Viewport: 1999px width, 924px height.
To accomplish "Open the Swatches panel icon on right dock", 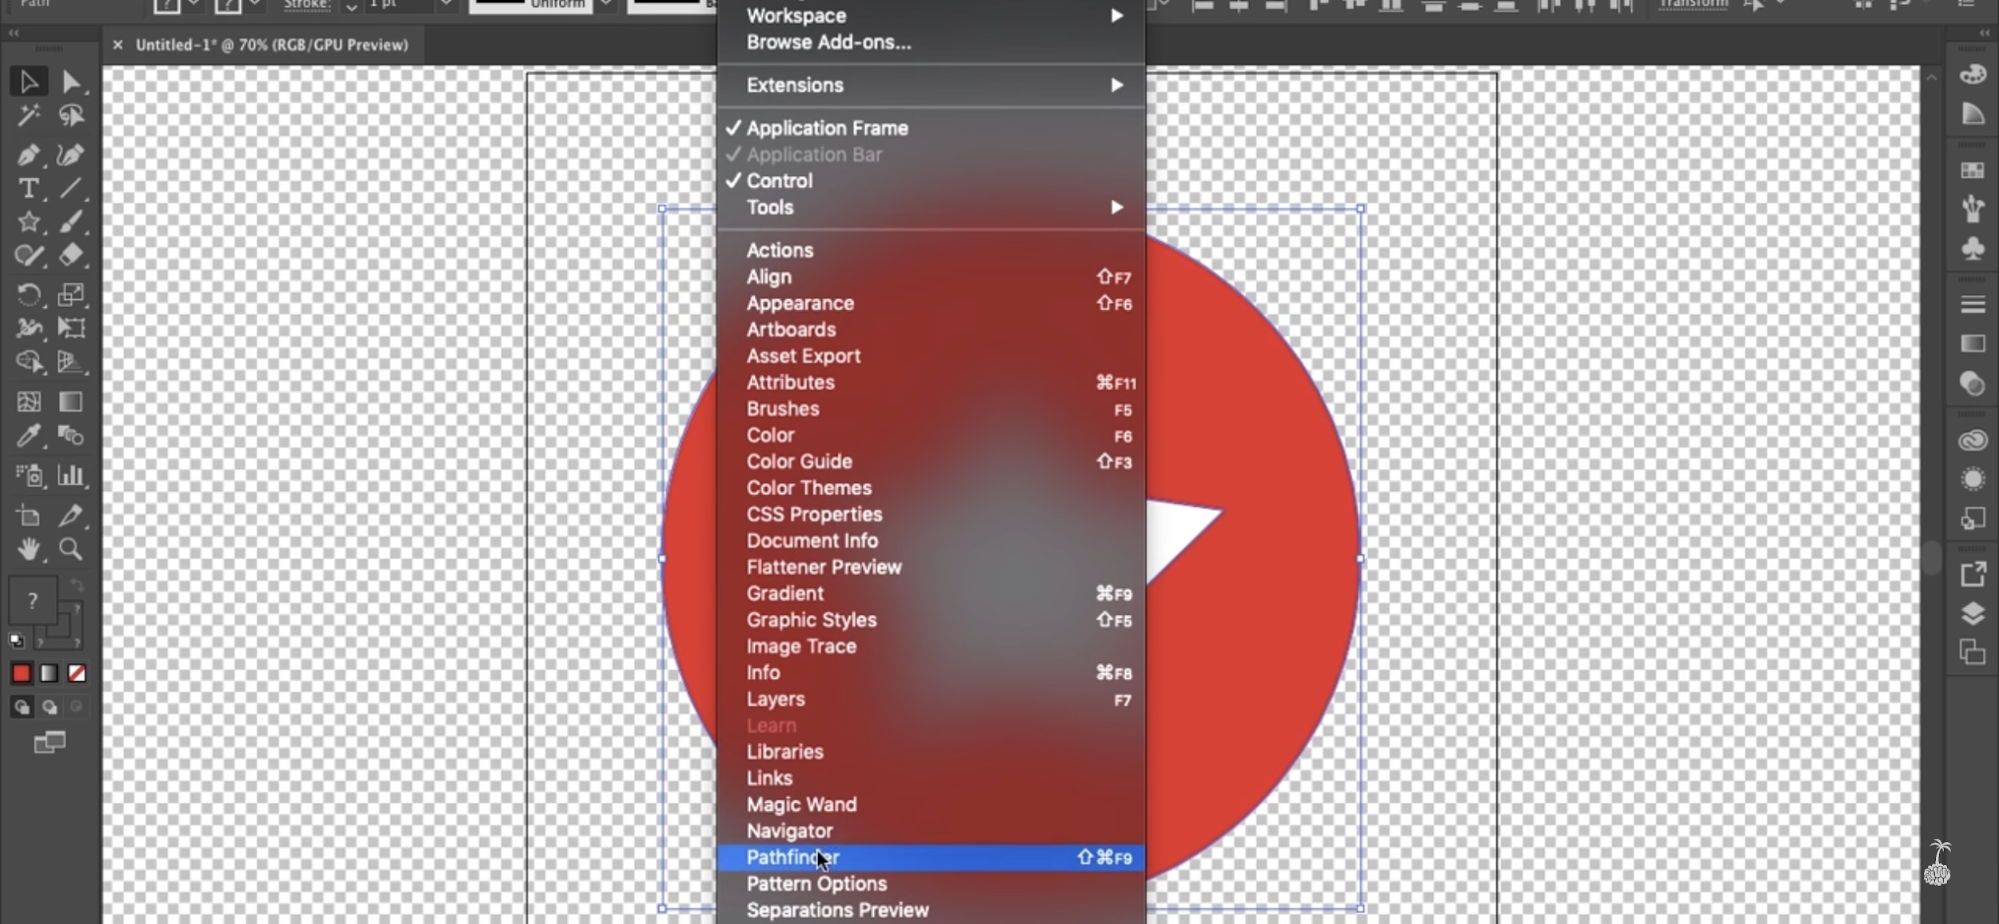I will [1972, 170].
